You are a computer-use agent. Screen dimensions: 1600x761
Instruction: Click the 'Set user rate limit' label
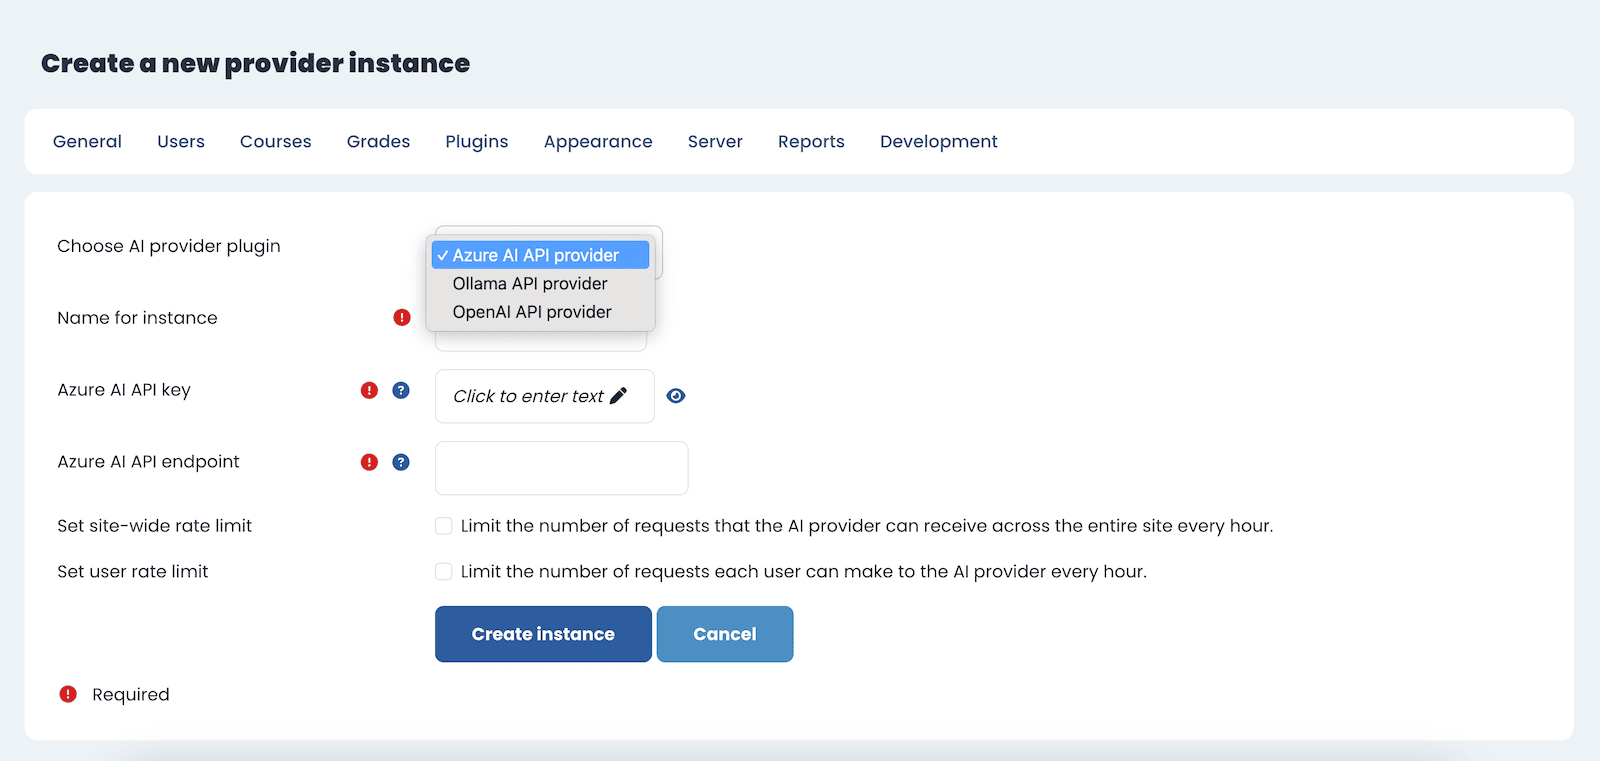coord(132,572)
